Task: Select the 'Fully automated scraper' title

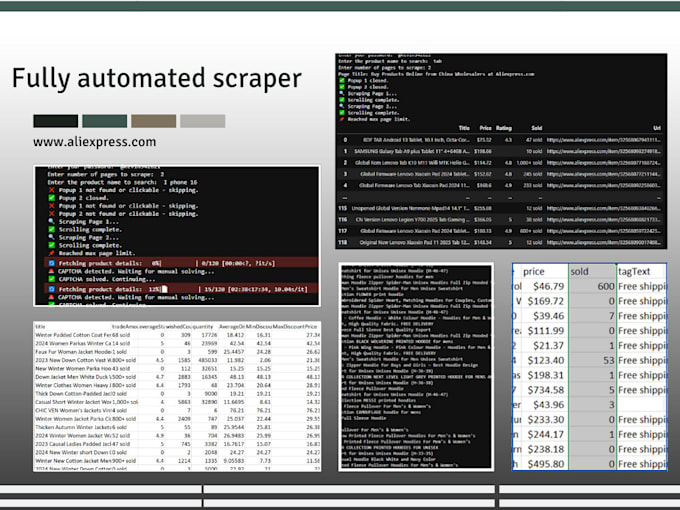Action: tap(157, 78)
